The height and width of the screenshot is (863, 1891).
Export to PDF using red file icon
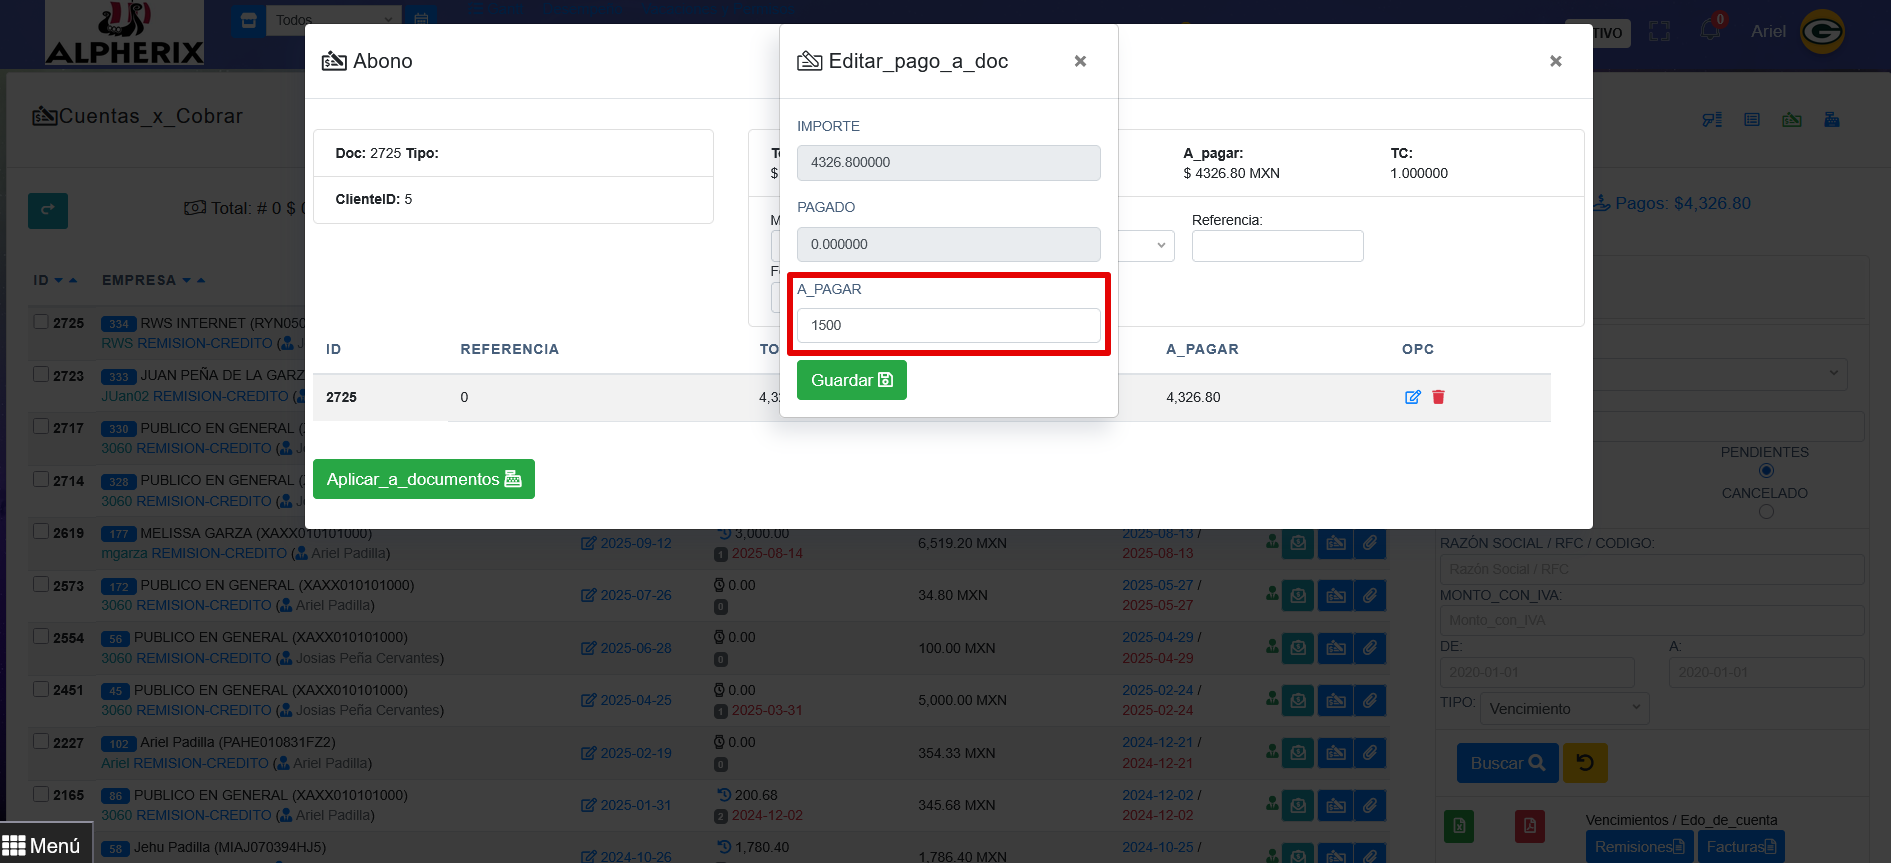1529,826
